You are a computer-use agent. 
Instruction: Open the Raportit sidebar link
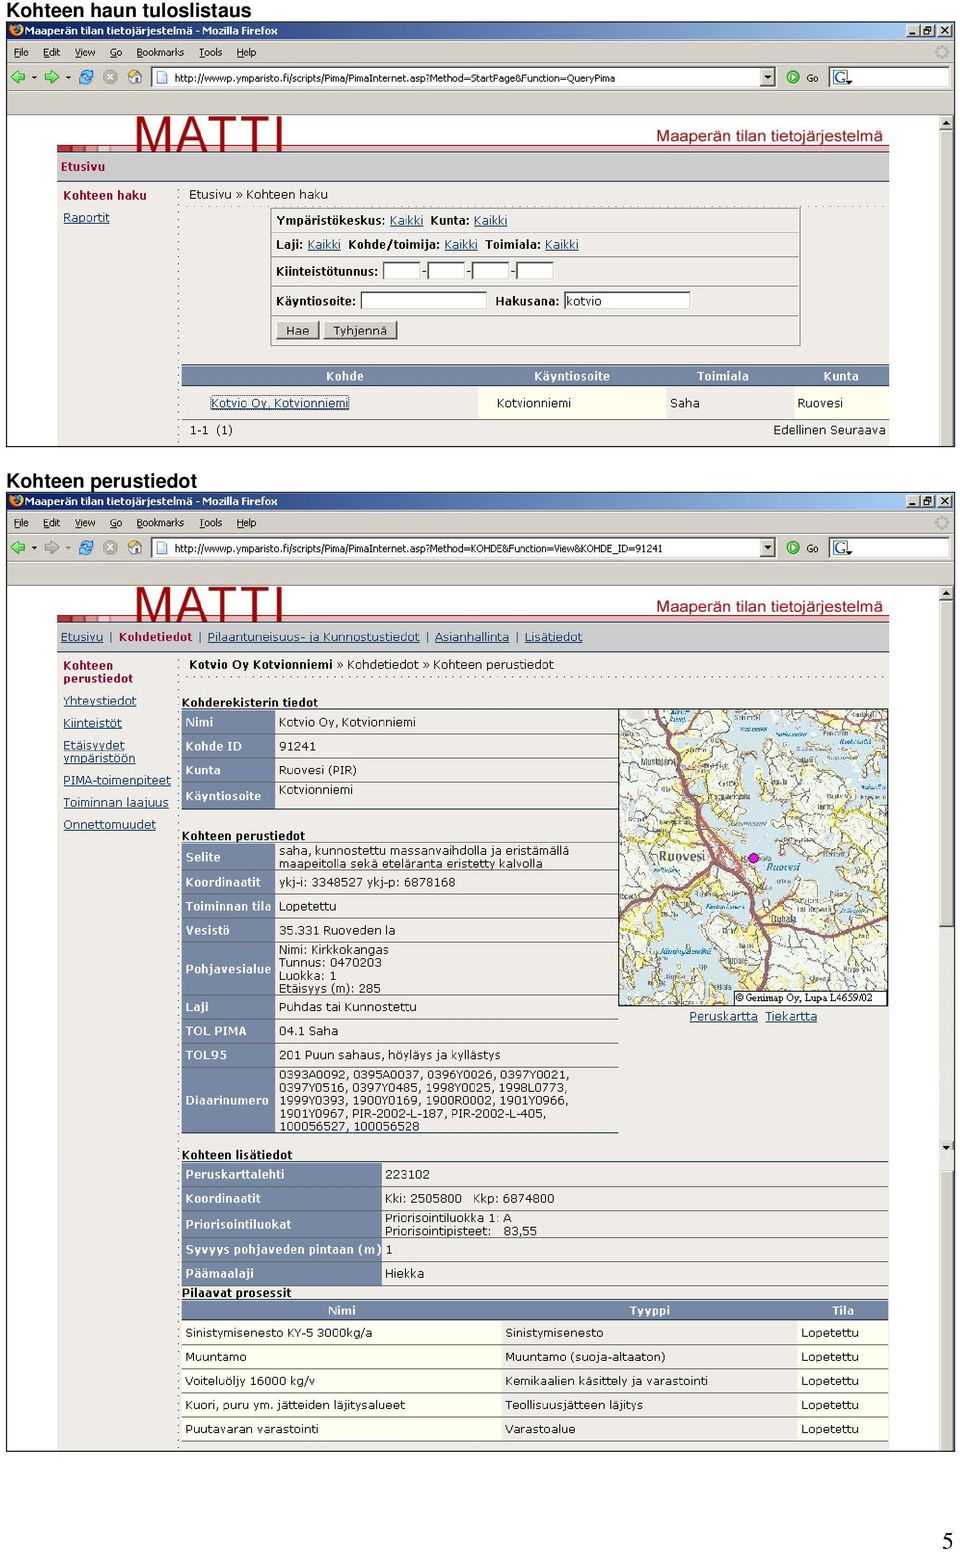tap(86, 218)
